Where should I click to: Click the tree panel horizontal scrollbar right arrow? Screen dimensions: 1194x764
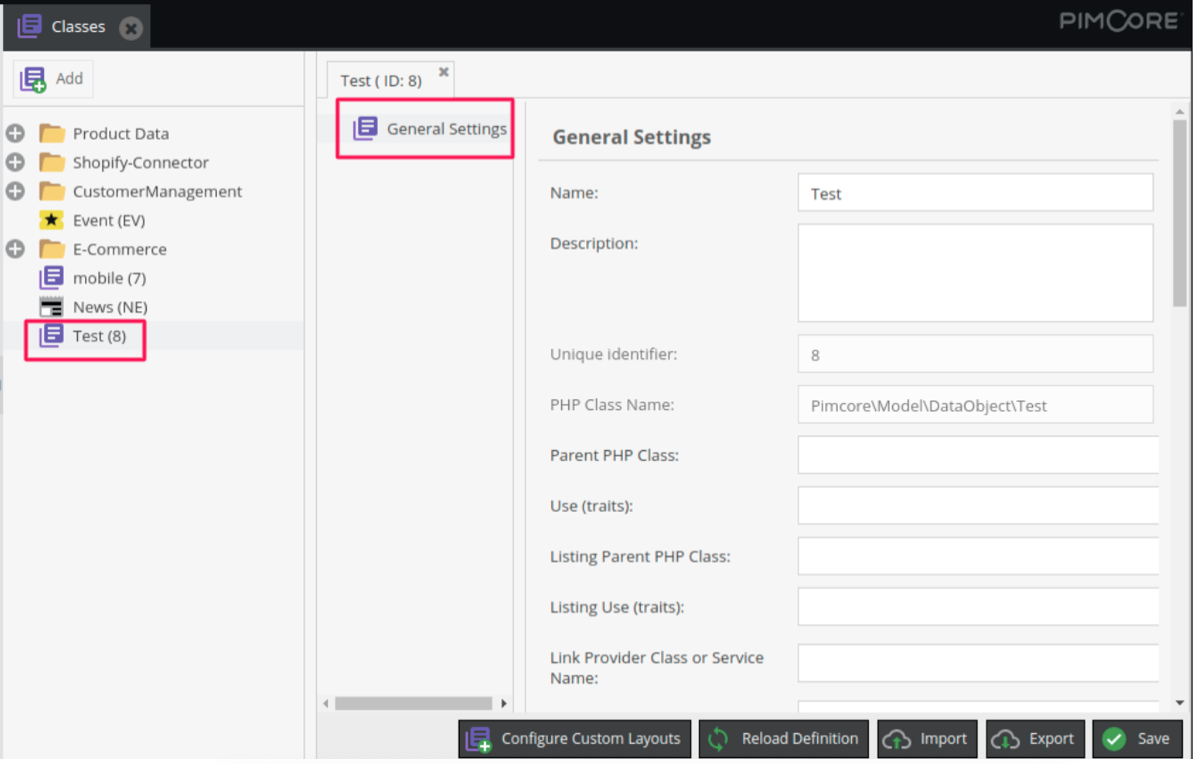[x=503, y=704]
